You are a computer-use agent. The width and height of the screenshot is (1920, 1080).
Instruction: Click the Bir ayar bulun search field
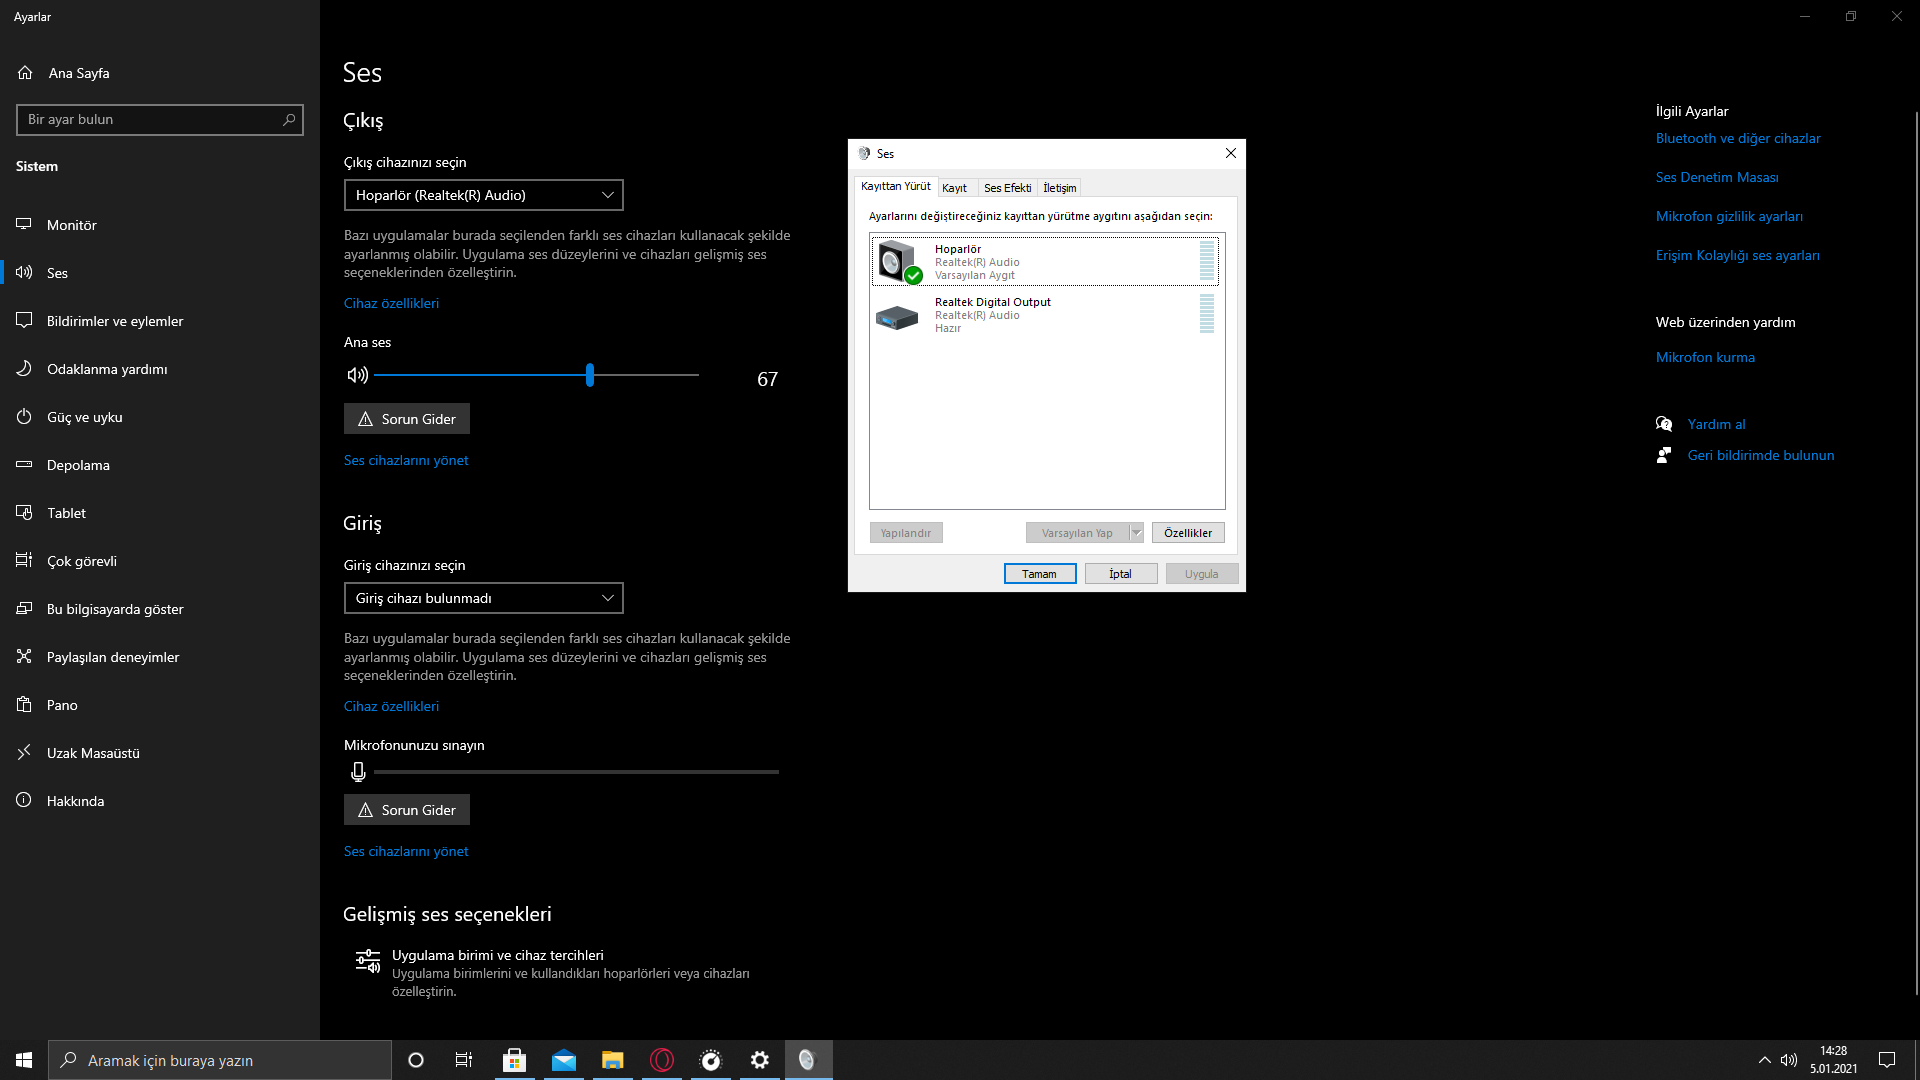(150, 120)
